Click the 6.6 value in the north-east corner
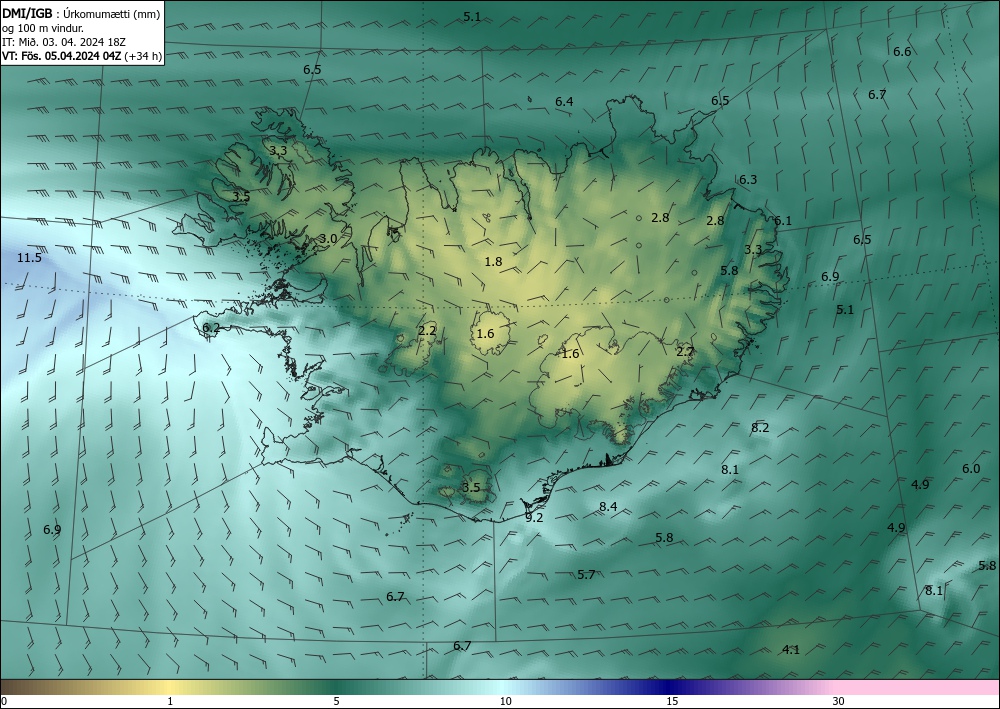The image size is (1000, 709). (902, 52)
